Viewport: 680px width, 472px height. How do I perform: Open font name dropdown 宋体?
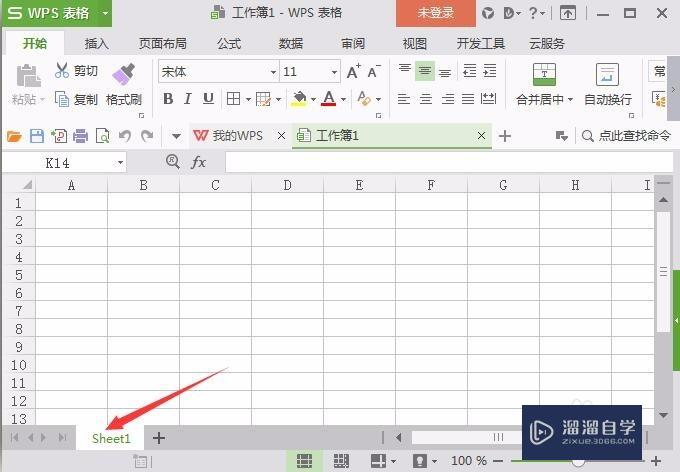pos(274,72)
